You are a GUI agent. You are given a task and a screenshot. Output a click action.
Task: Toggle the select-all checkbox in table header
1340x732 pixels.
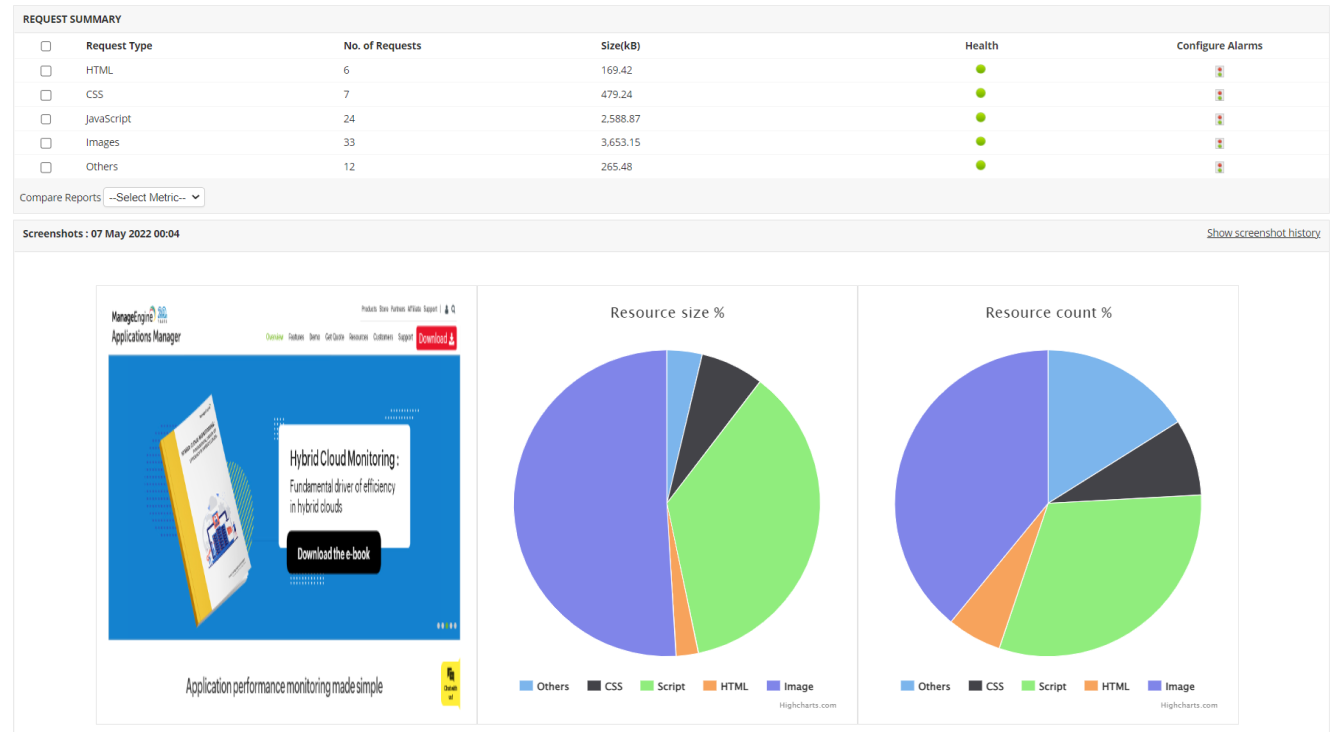tap(46, 46)
